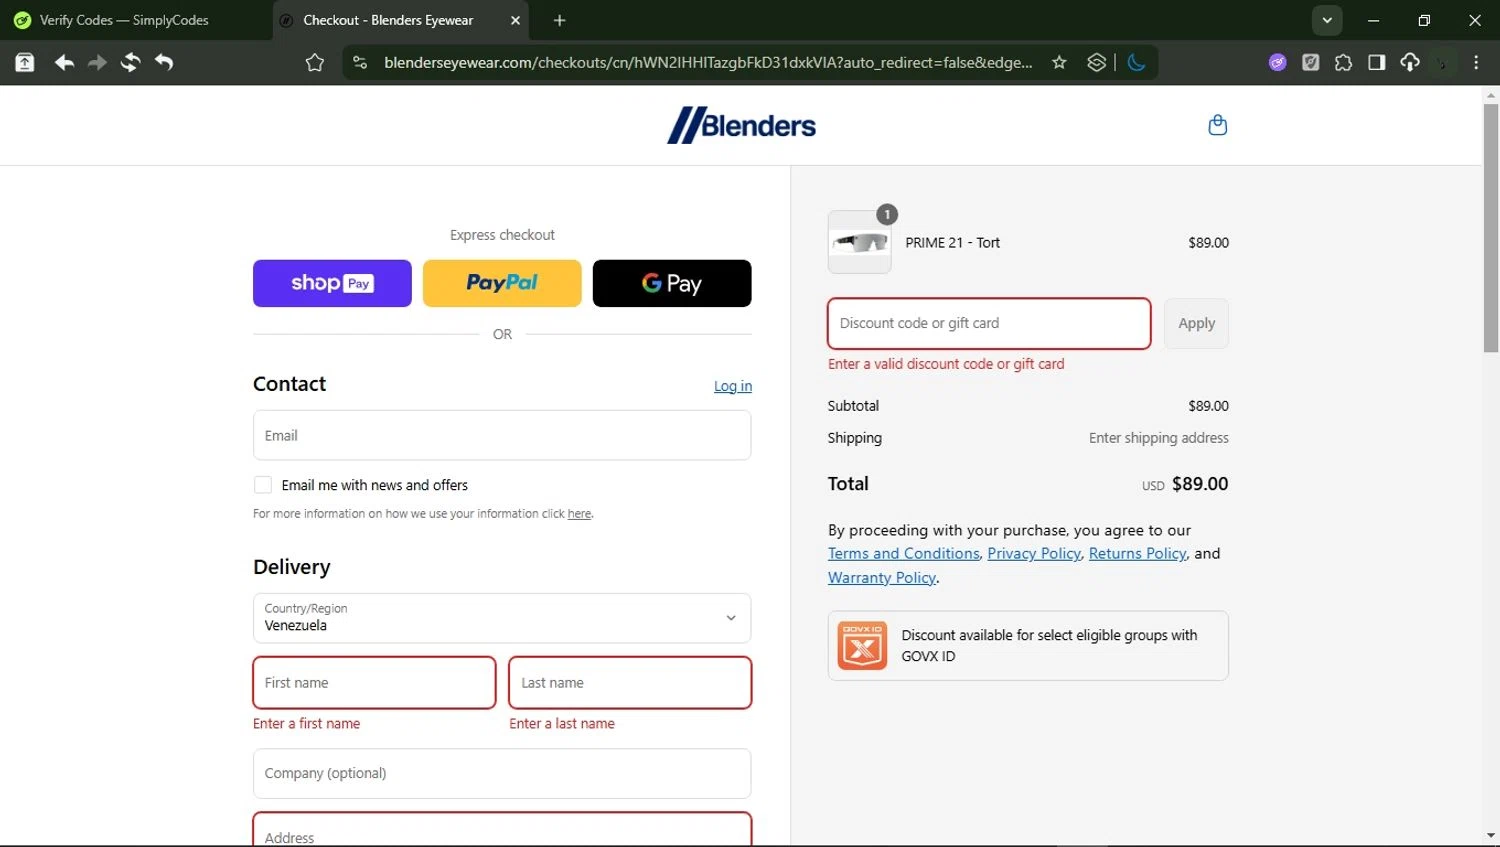Close the Checkout - Blenders Eyewear tab

point(515,20)
